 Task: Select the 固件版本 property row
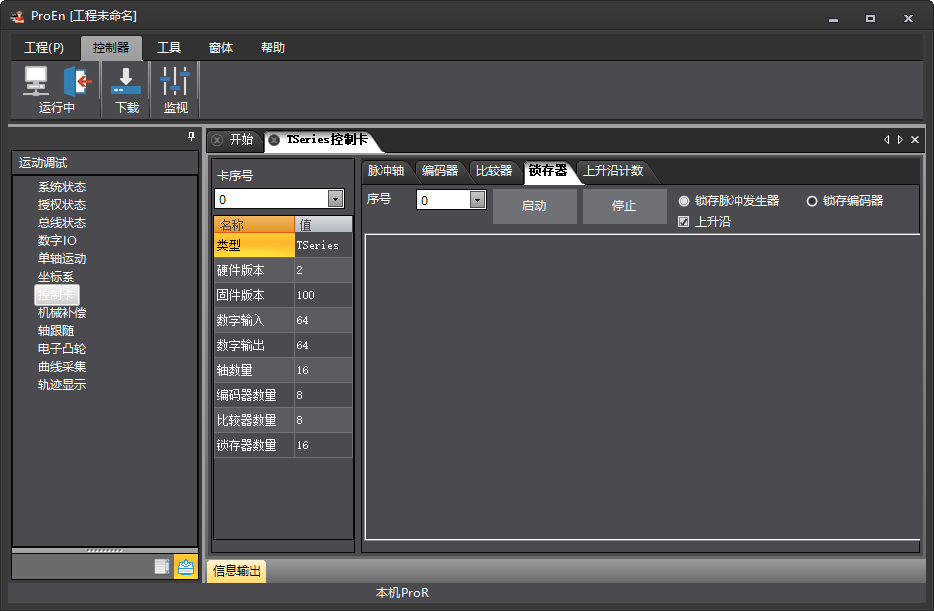click(x=283, y=295)
